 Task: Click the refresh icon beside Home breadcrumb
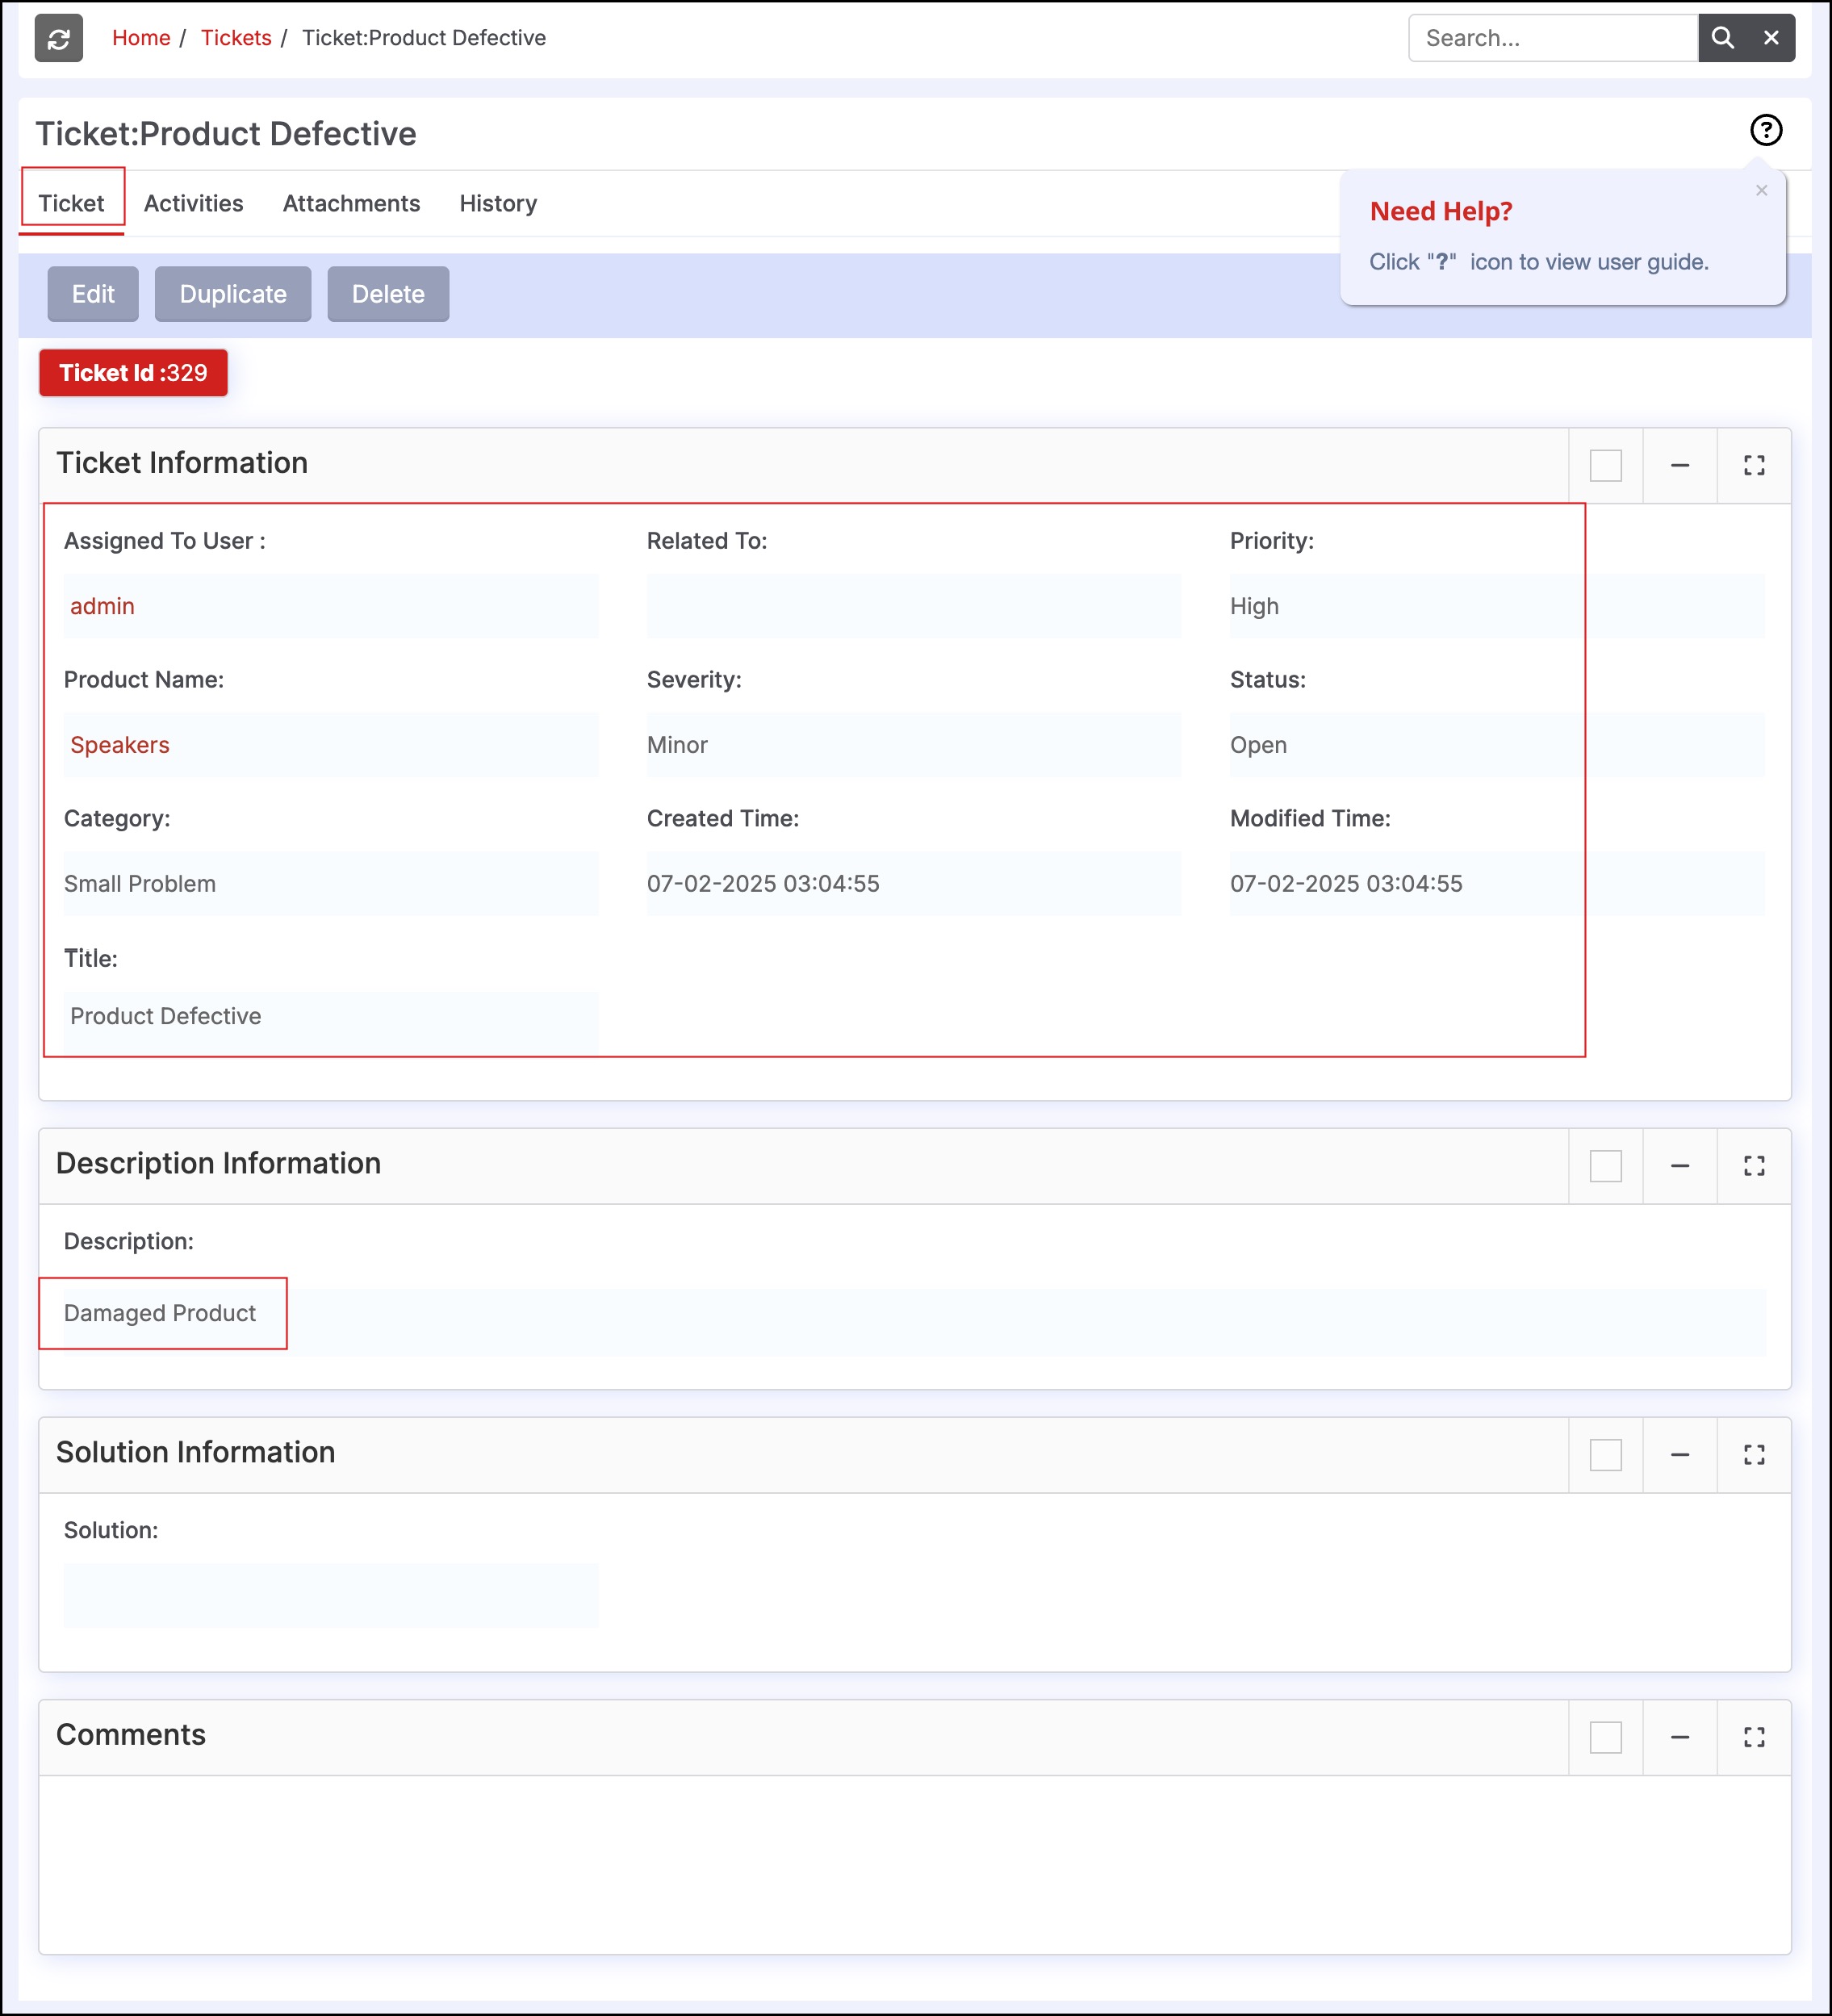59,38
